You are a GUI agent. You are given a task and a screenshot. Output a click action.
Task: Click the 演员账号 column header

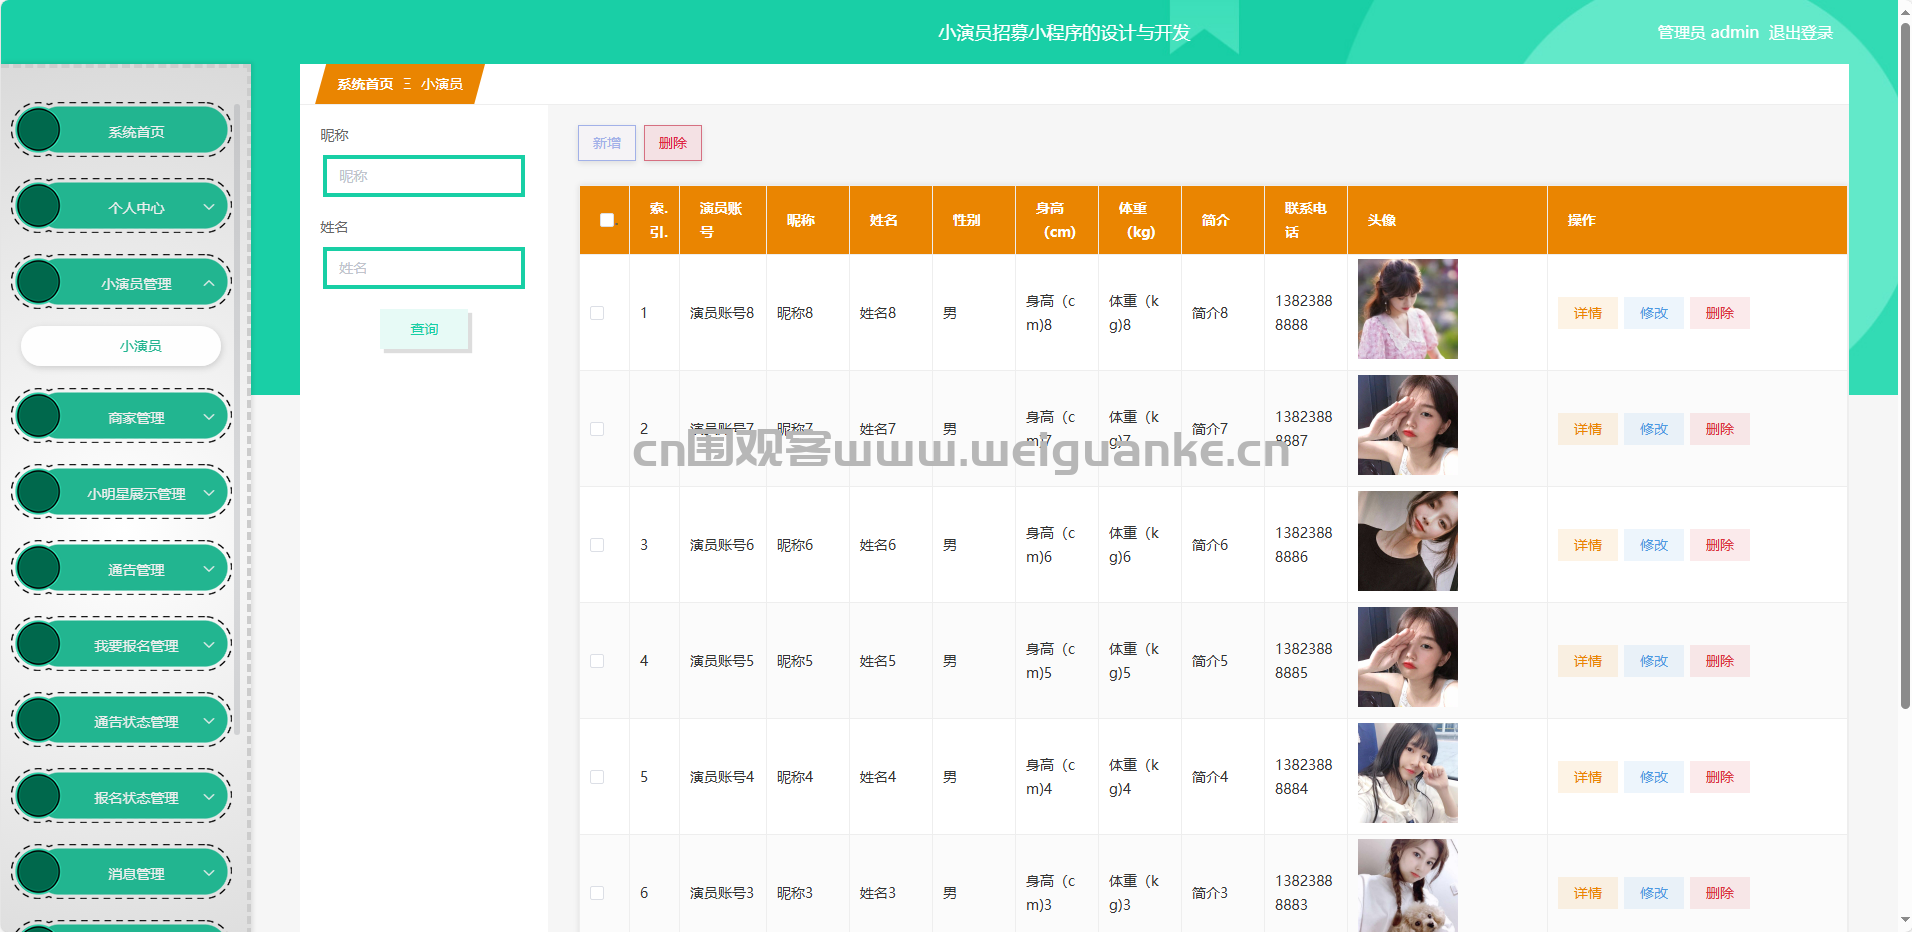(723, 220)
